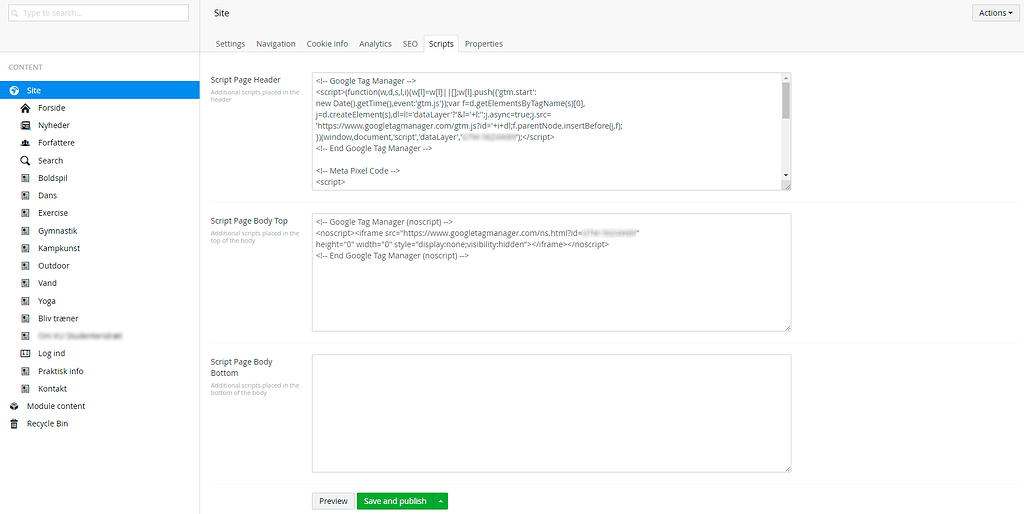Image resolution: width=1024 pixels, height=514 pixels.
Task: Switch to the Settings tab
Action: click(230, 44)
